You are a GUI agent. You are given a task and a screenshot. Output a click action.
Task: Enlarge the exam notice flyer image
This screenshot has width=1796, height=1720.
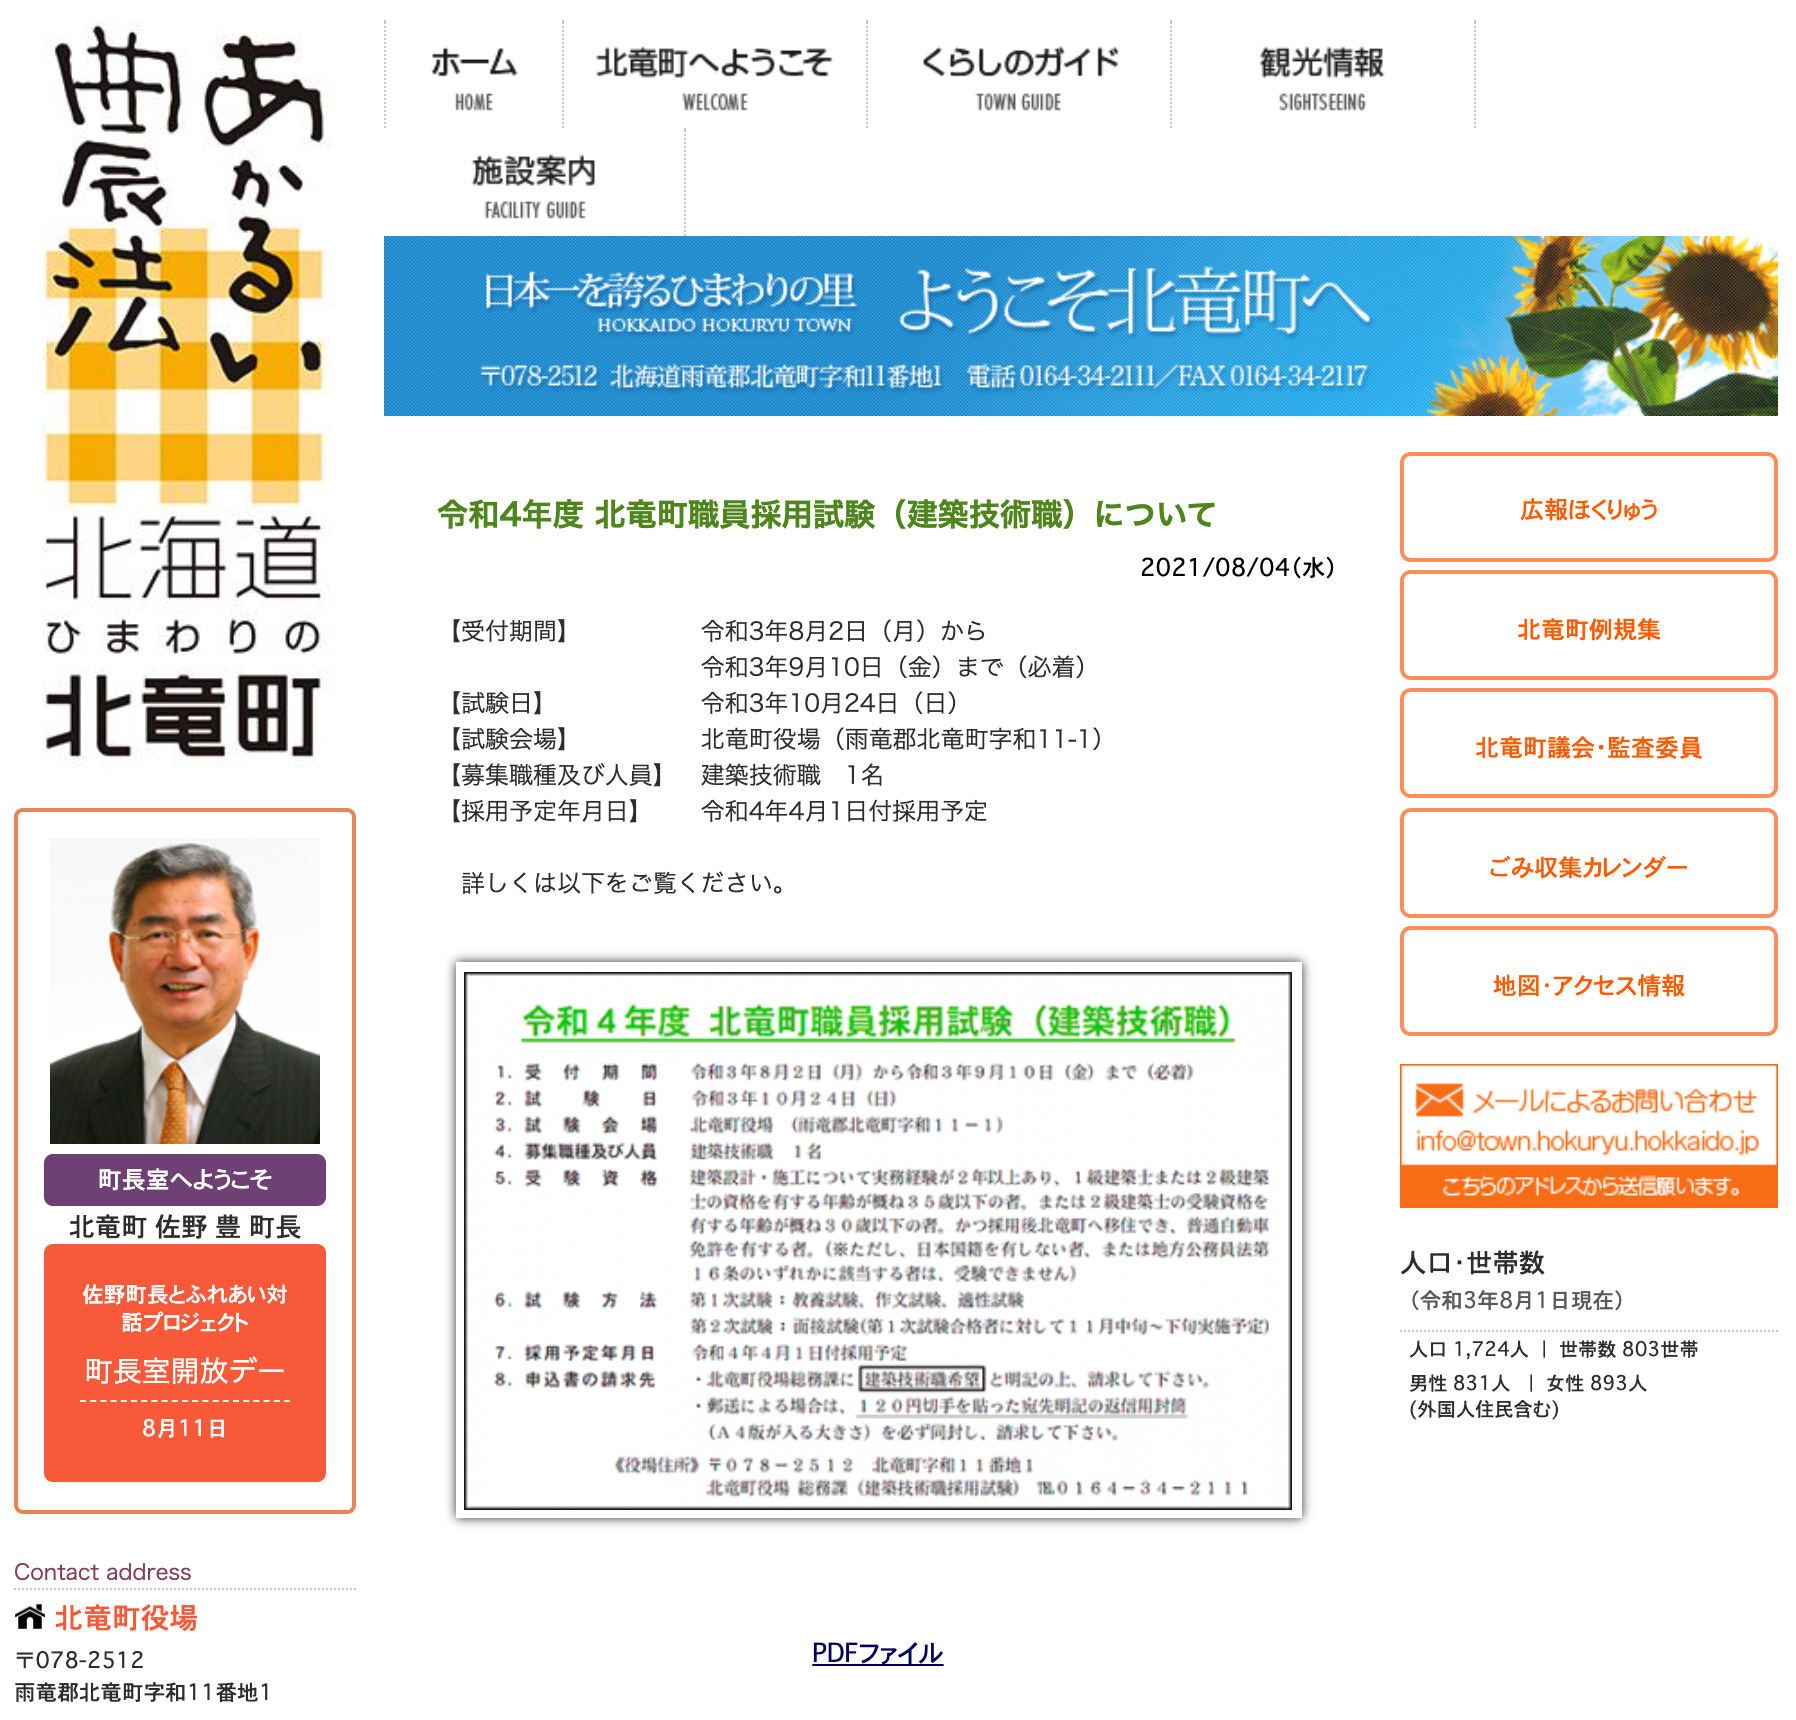click(x=878, y=1240)
